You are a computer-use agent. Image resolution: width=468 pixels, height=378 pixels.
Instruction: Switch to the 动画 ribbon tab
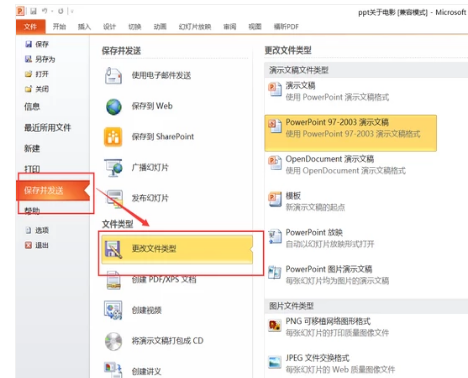160,27
